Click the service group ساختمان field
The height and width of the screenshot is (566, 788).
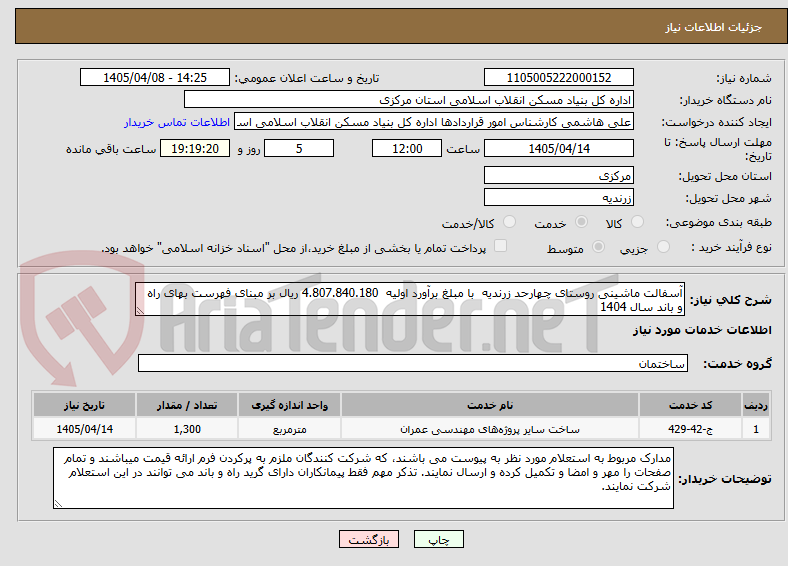[x=413, y=363]
